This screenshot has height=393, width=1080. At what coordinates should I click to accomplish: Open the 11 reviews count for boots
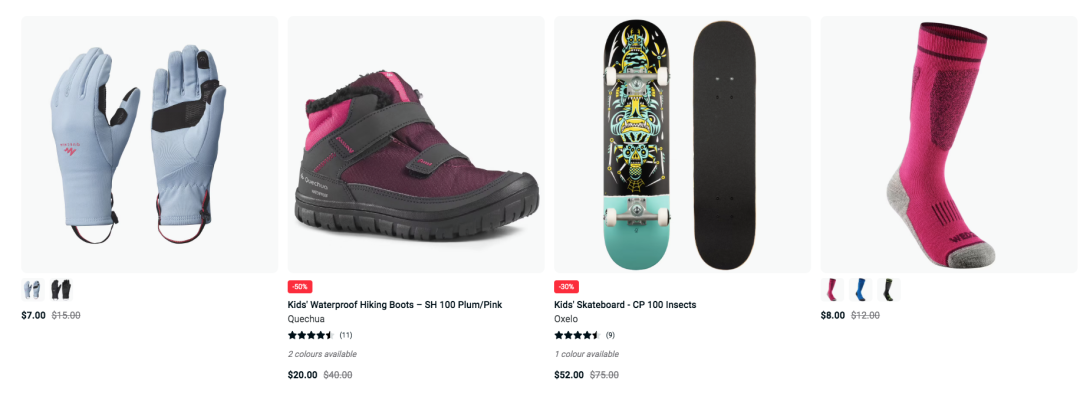346,336
